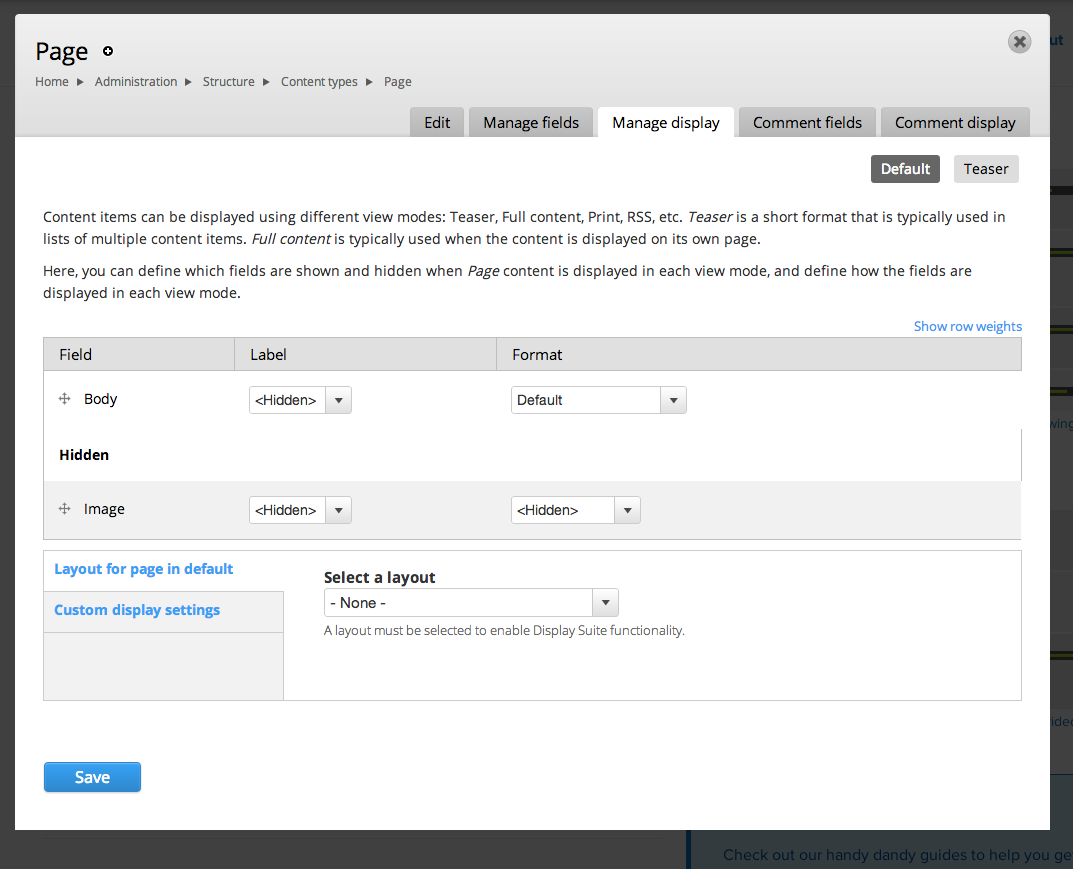Viewport: 1073px width, 869px height.
Task: Switch to the Manage fields tab
Action: (531, 122)
